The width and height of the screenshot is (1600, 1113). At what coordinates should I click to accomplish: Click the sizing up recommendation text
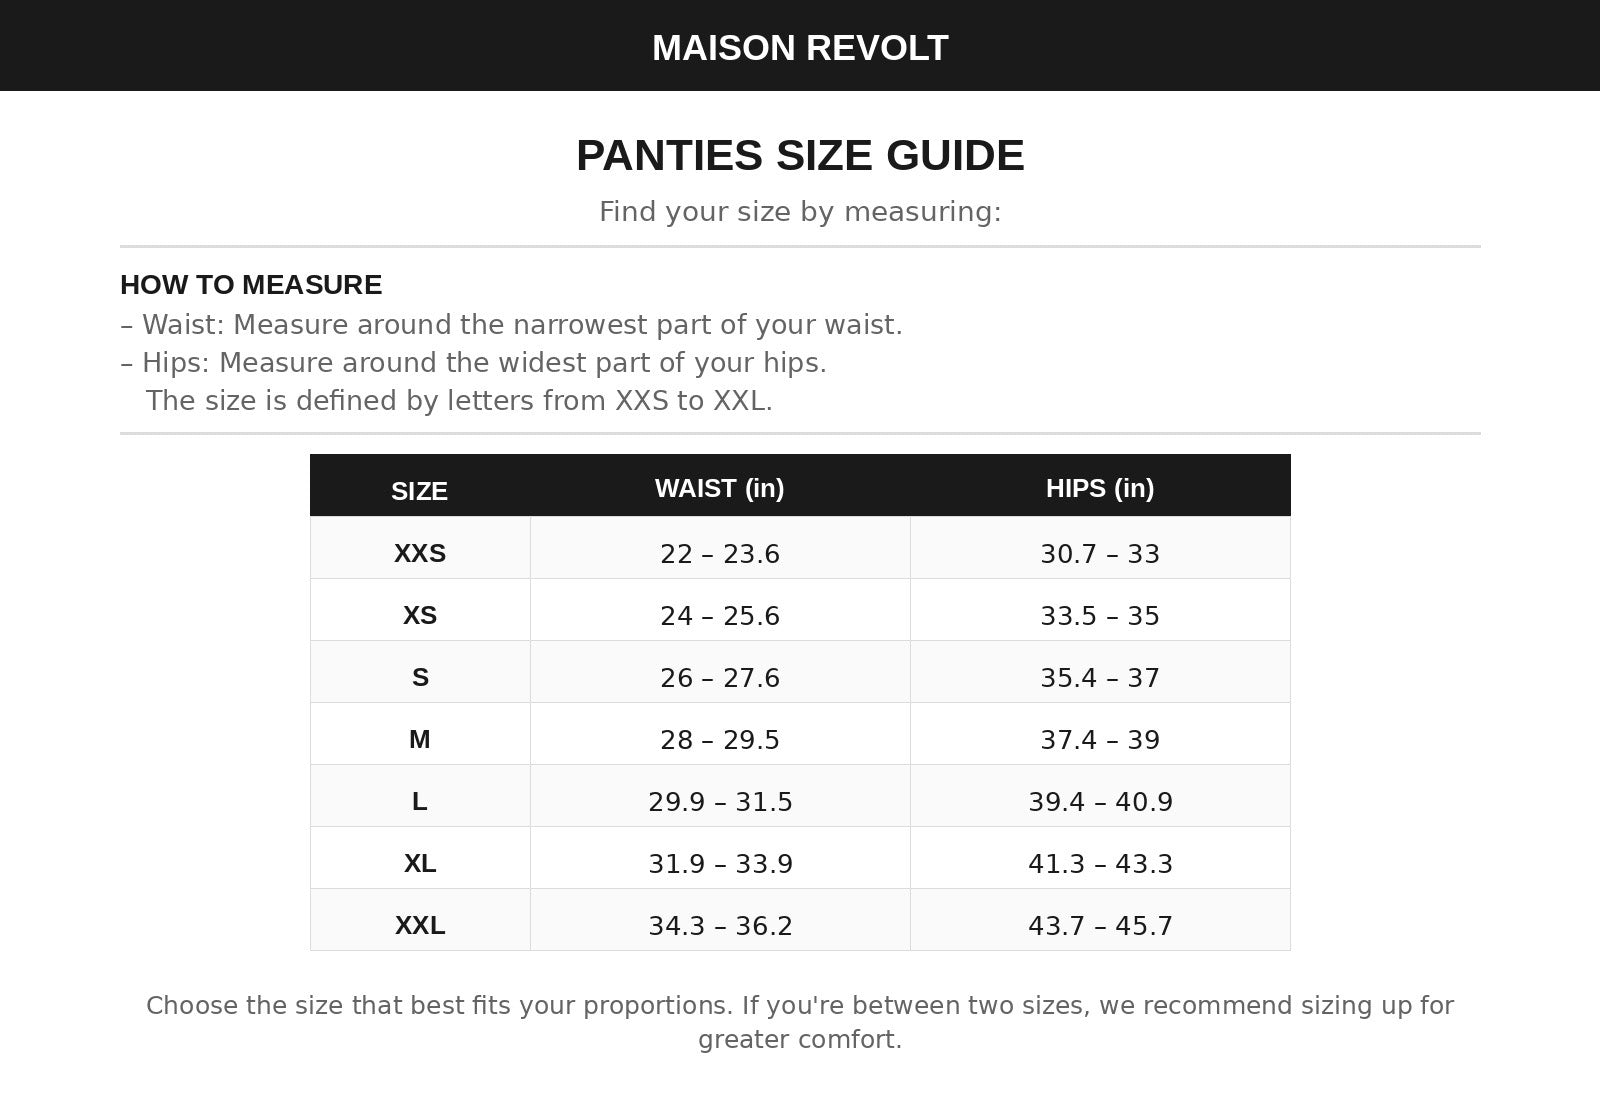tap(800, 1022)
